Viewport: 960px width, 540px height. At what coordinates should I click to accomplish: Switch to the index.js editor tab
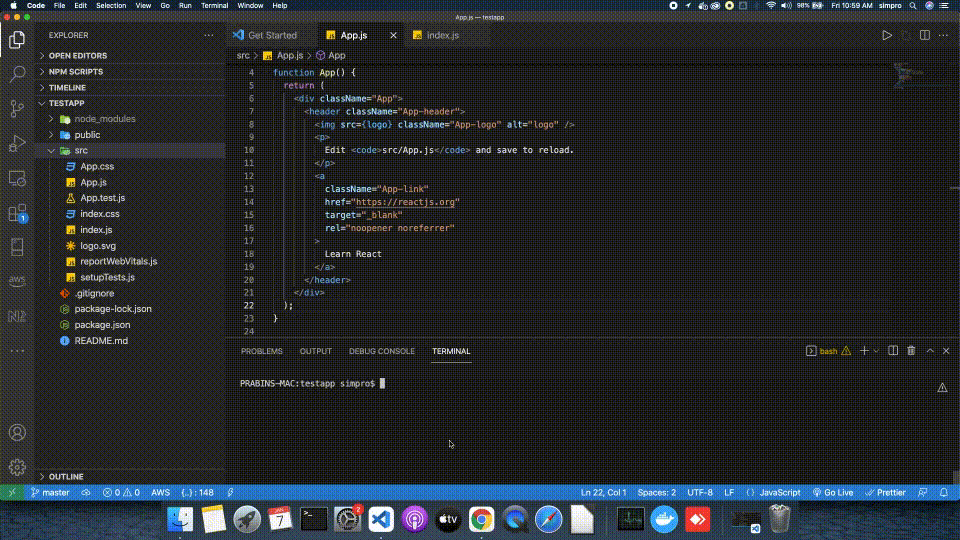(x=442, y=36)
